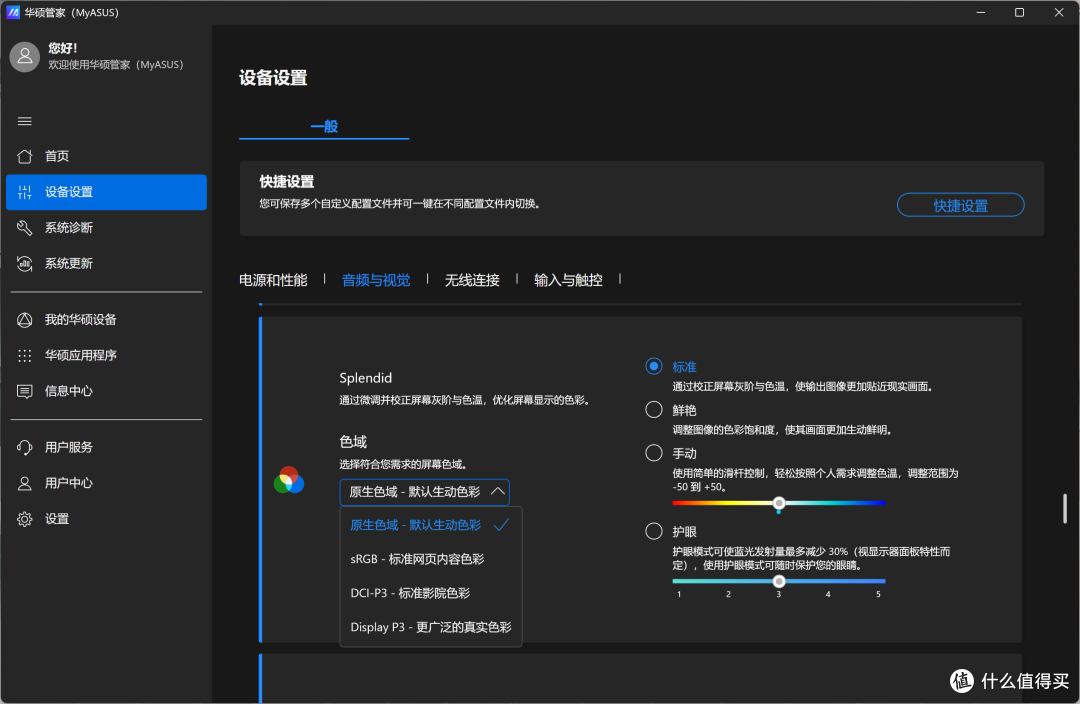Click level 1 on eye care slider
The image size is (1080, 704).
679,594
